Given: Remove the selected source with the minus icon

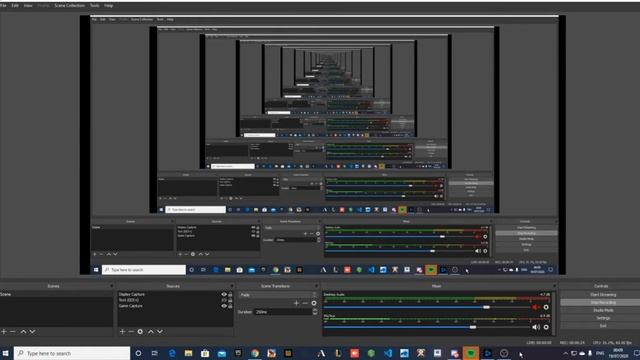Looking at the screenshot, I should click(x=131, y=332).
